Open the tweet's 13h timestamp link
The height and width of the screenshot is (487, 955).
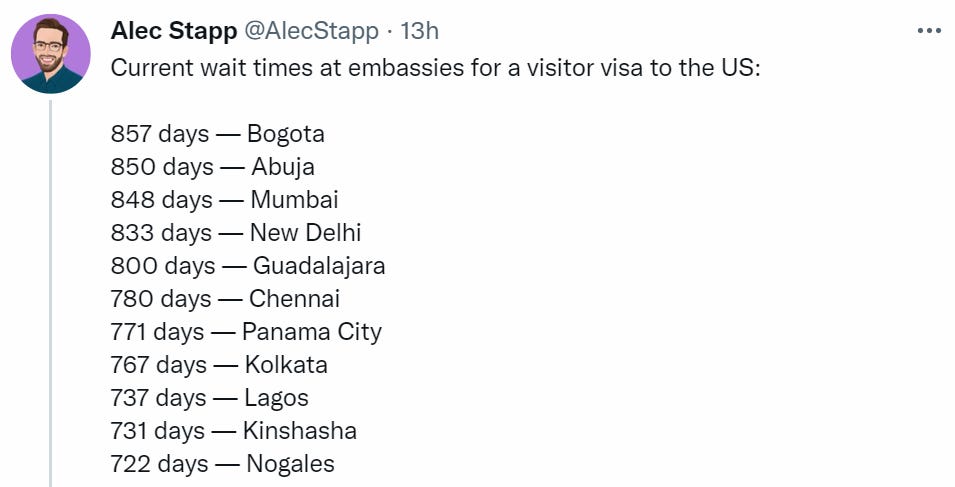point(419,31)
